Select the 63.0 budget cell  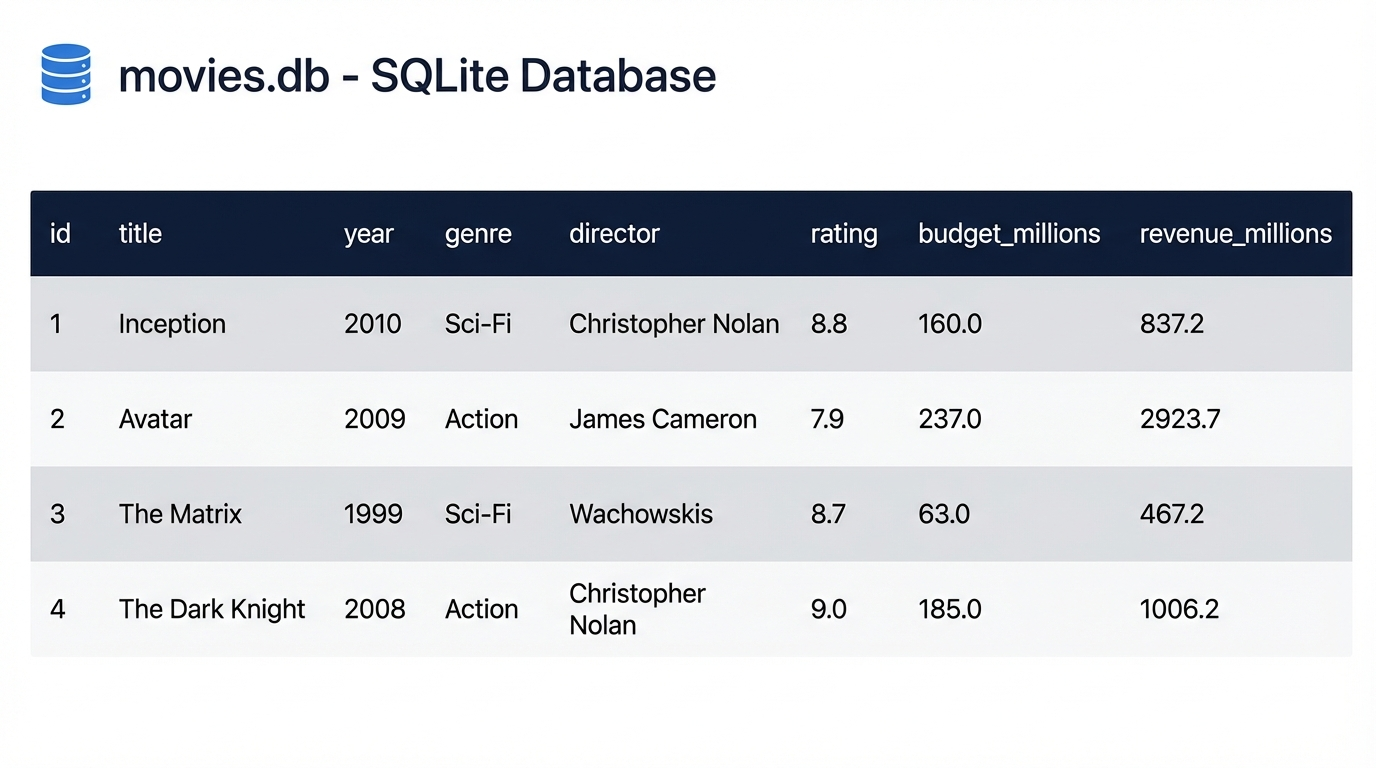click(x=944, y=514)
